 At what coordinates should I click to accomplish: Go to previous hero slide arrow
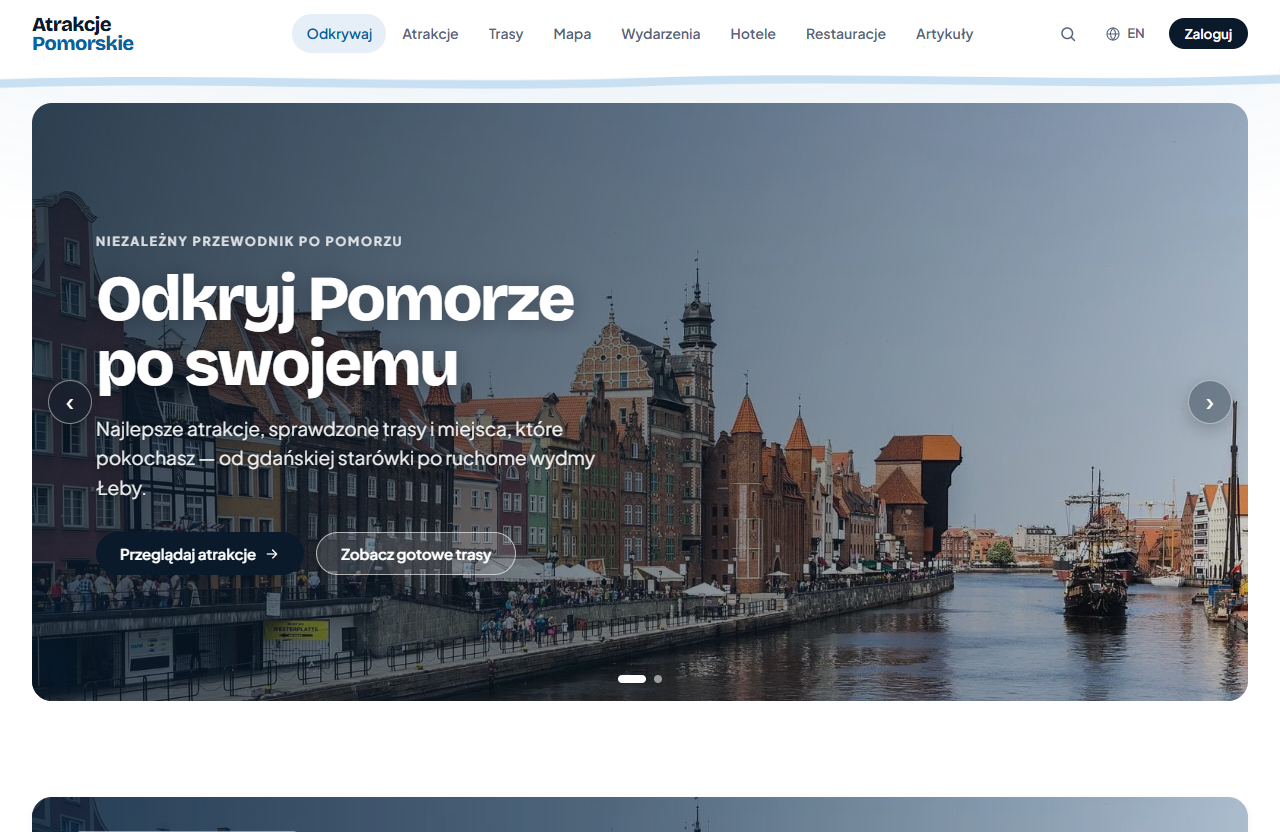70,403
